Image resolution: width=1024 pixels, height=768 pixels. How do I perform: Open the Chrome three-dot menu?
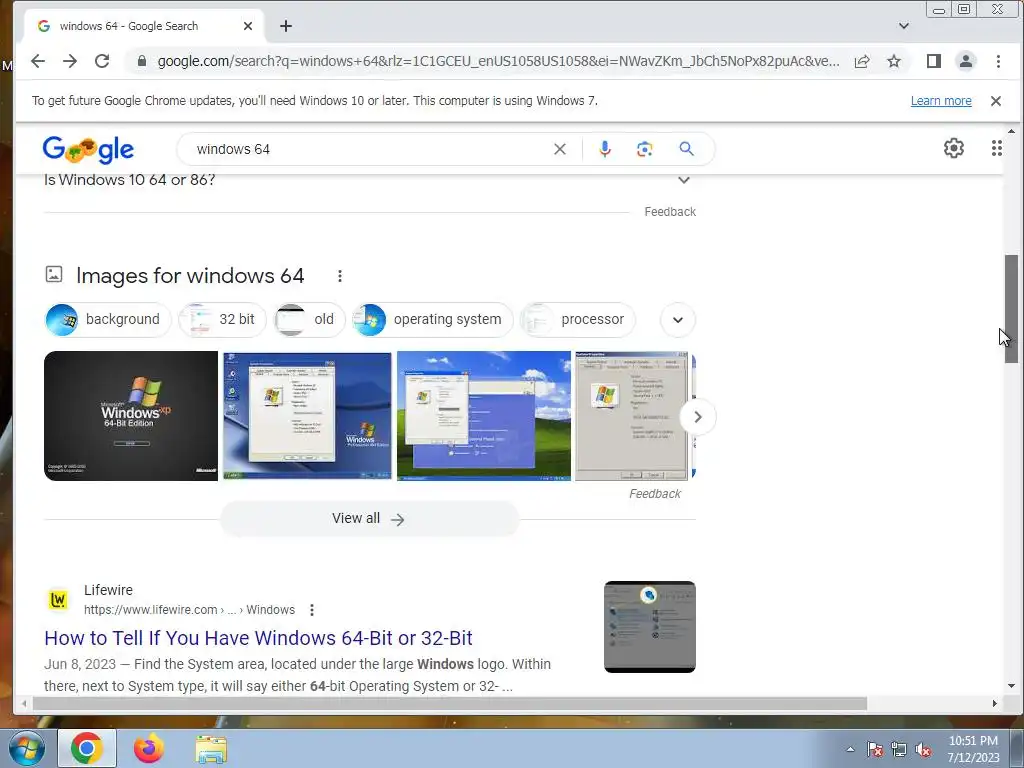[x=998, y=61]
